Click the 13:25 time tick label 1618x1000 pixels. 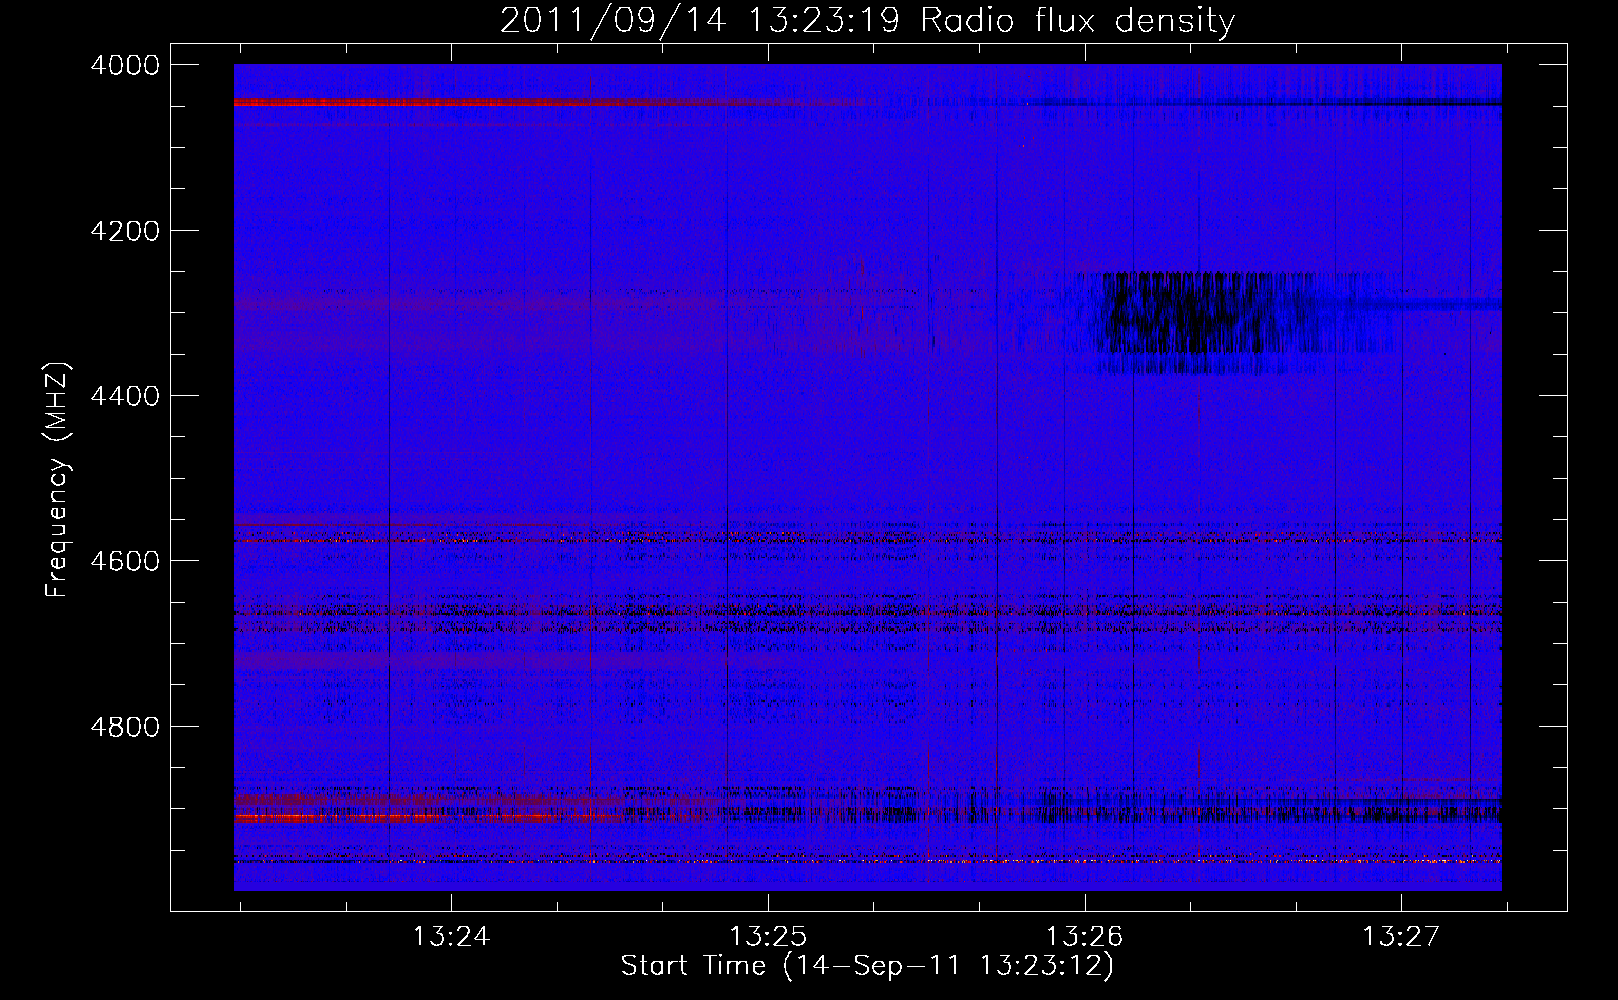[x=768, y=937]
